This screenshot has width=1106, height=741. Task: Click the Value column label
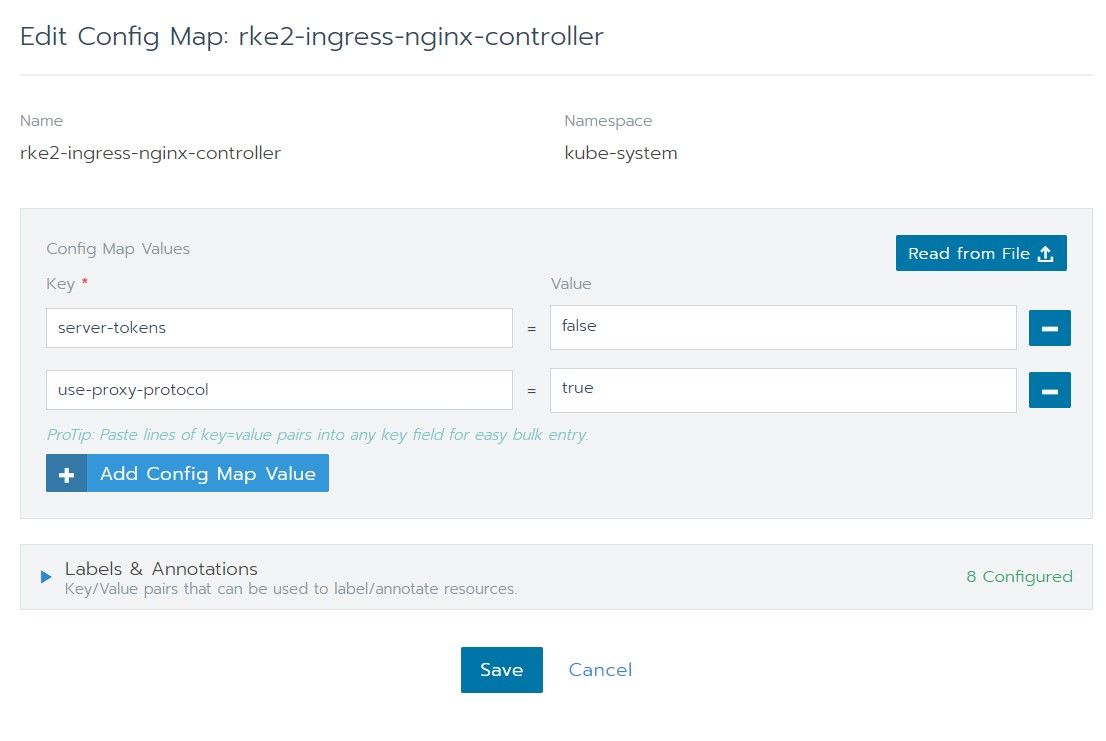point(571,283)
